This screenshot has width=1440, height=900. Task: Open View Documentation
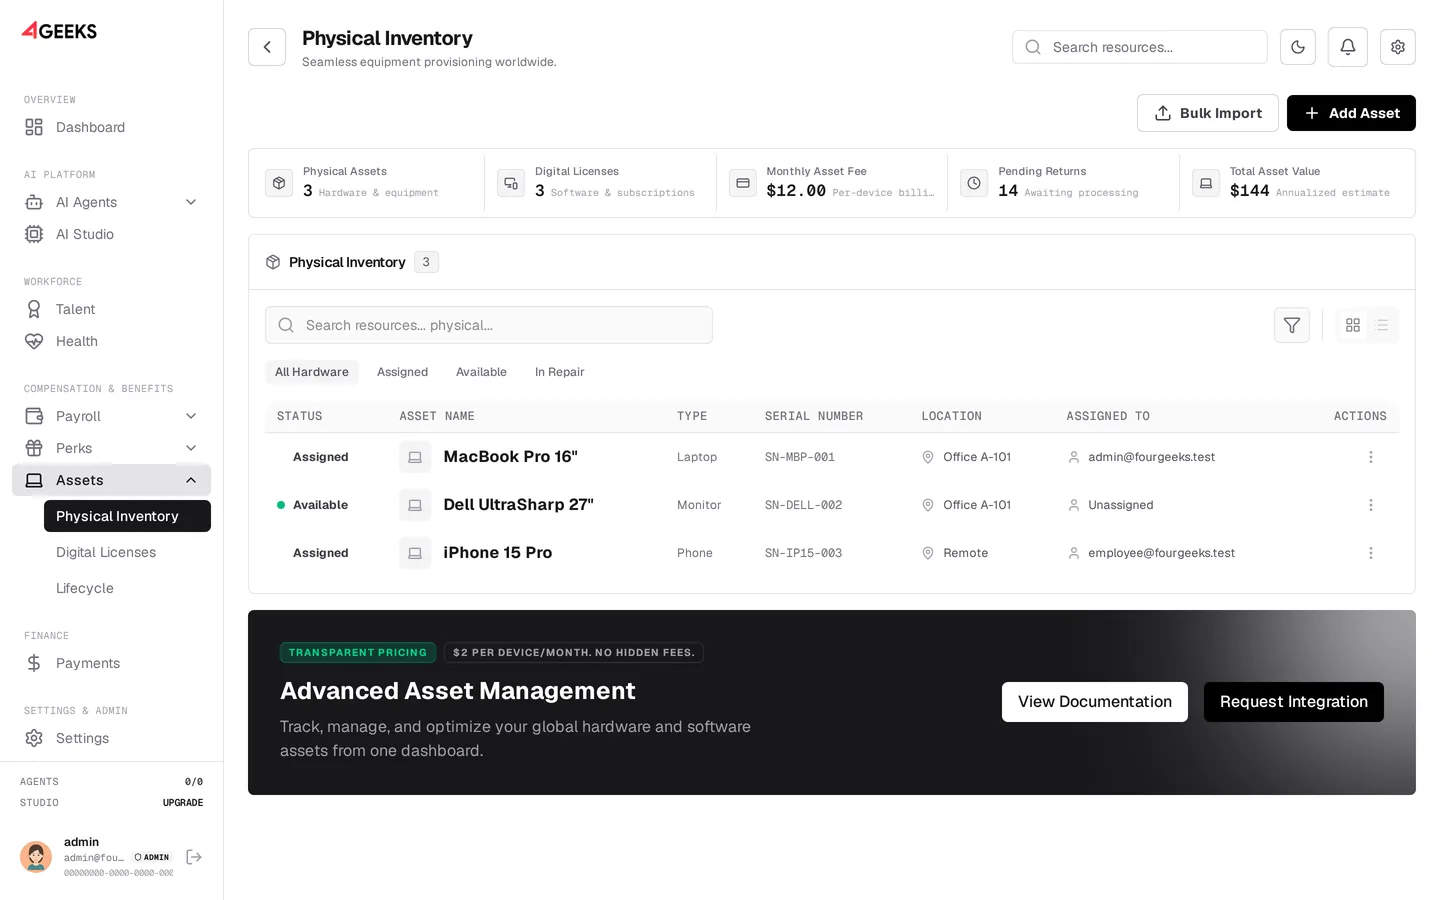pos(1095,702)
